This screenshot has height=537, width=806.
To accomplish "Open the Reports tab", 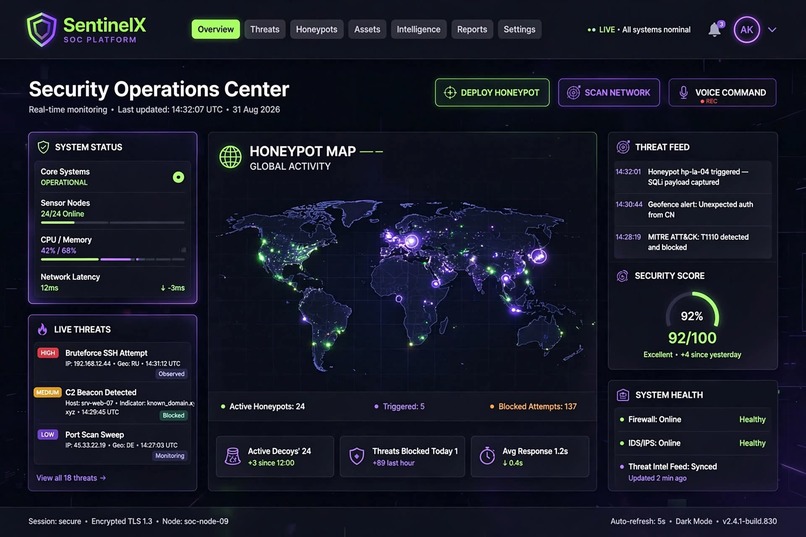I will point(472,29).
